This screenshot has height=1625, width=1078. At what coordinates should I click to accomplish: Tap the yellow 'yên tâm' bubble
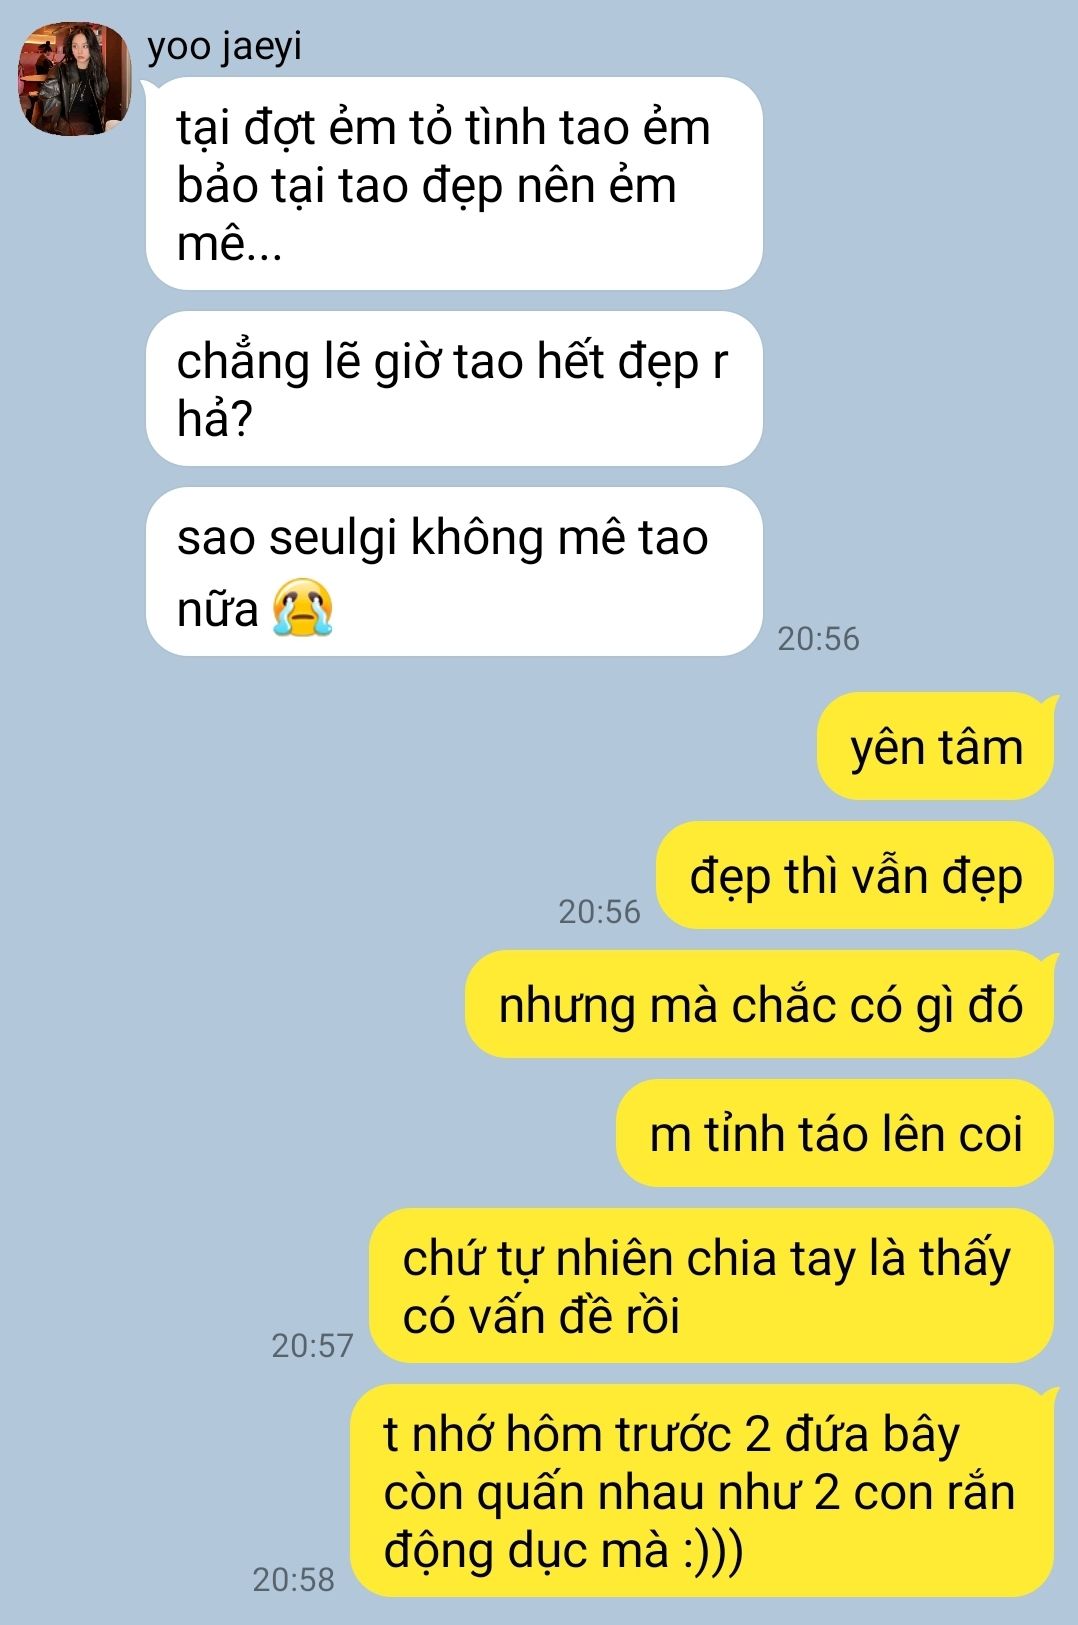click(x=936, y=746)
